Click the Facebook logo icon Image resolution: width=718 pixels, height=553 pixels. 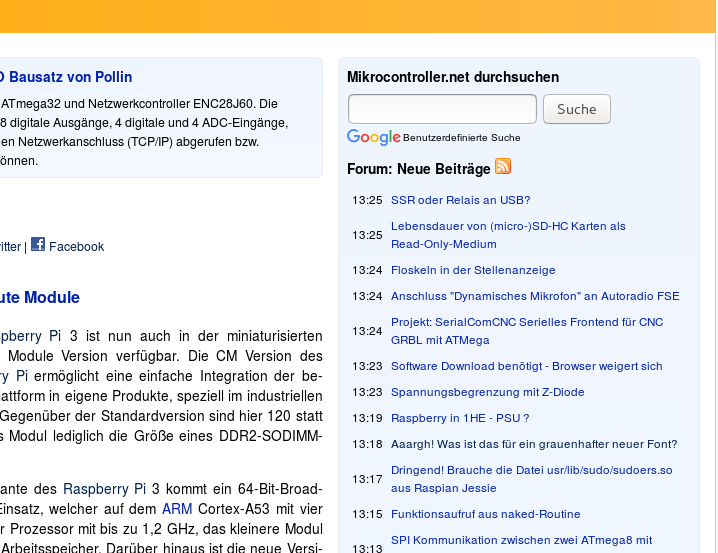tap(38, 244)
